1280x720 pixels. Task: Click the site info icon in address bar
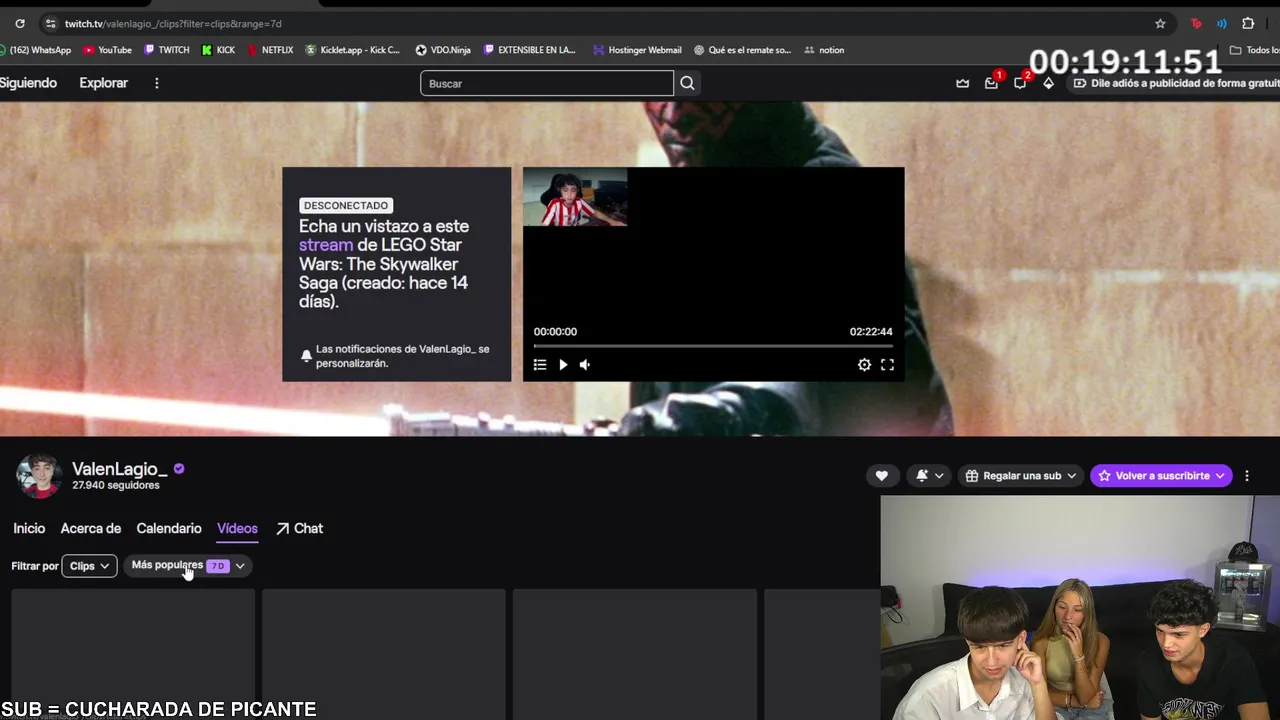50,23
